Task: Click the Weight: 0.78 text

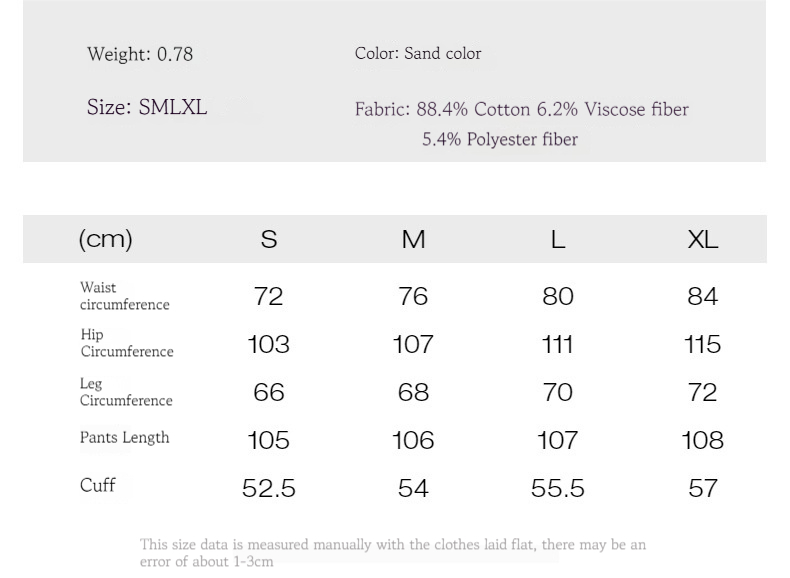Action: tap(140, 54)
